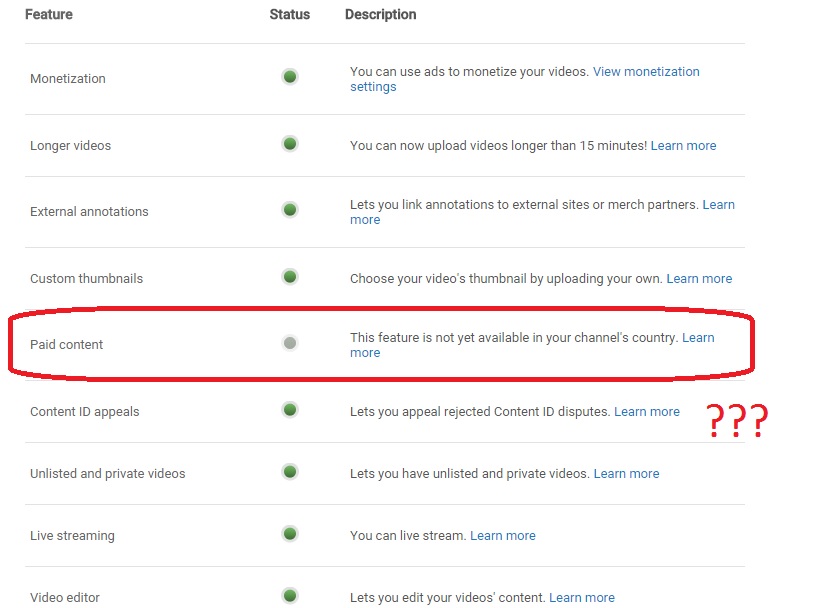Screen dimensions: 816x608
Task: Click the Unlisted and private videos status dot
Action: pos(290,472)
